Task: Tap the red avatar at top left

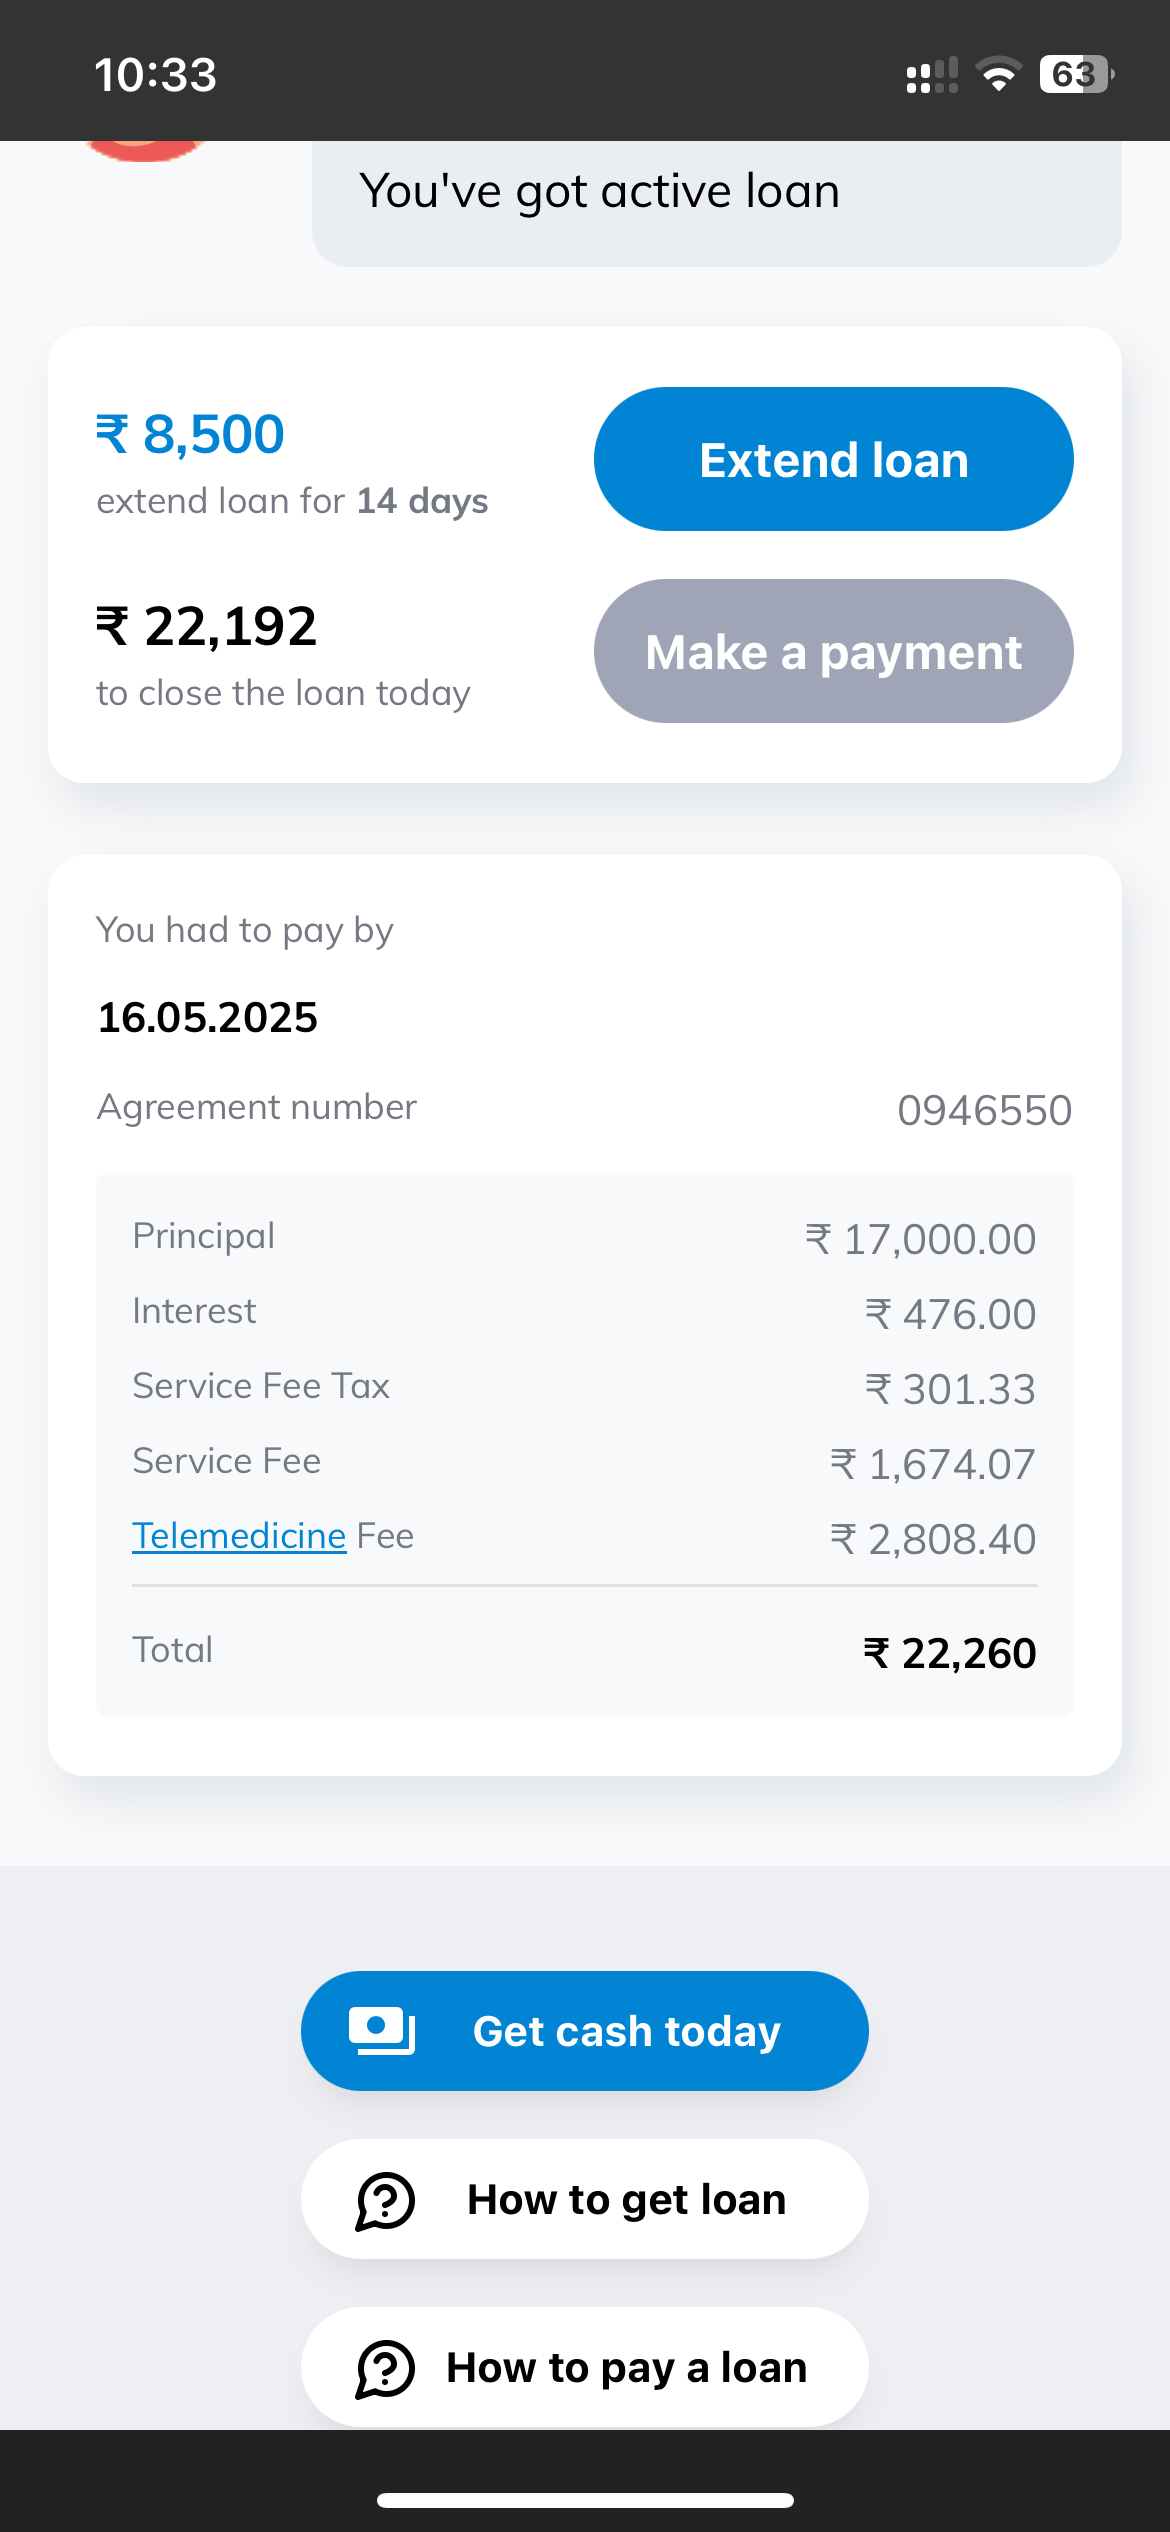Action: click(x=146, y=150)
